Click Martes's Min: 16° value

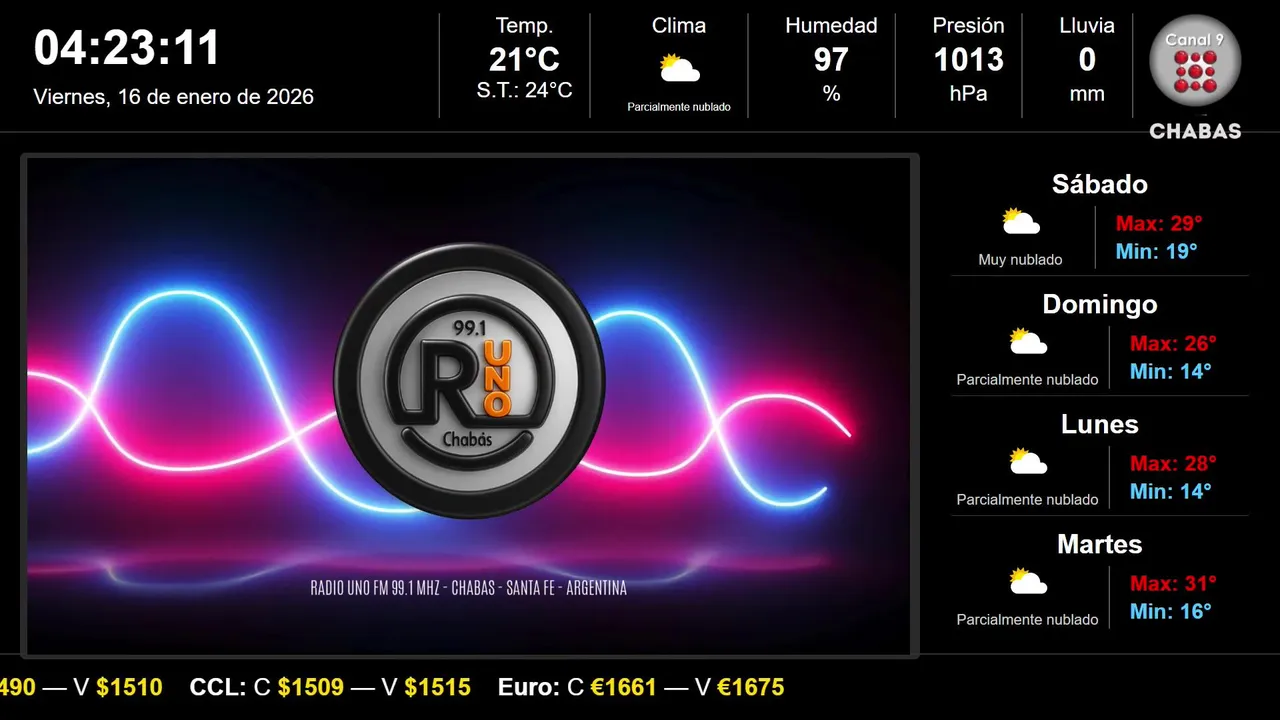click(1170, 611)
